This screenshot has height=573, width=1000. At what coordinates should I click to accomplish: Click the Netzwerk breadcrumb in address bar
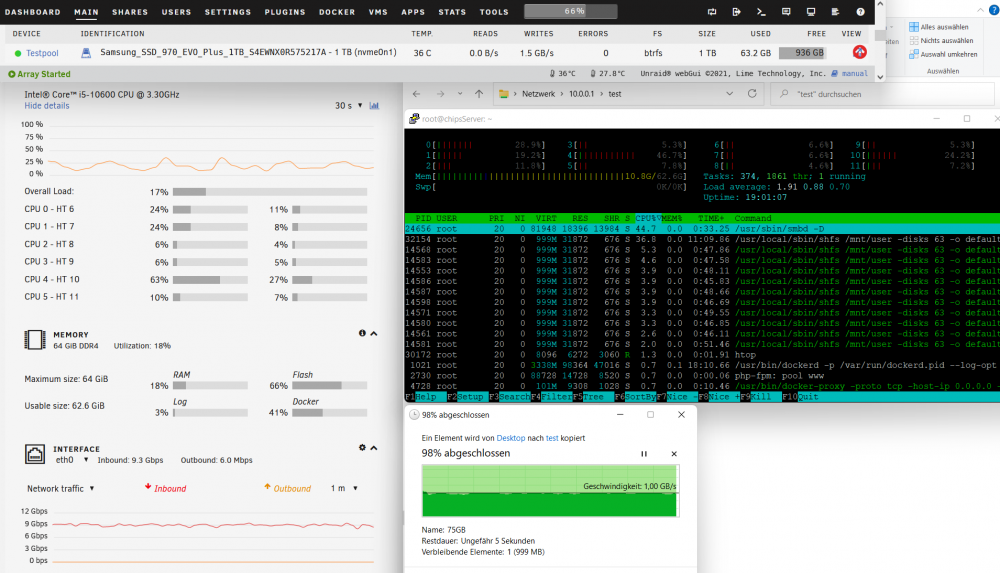tap(538, 94)
